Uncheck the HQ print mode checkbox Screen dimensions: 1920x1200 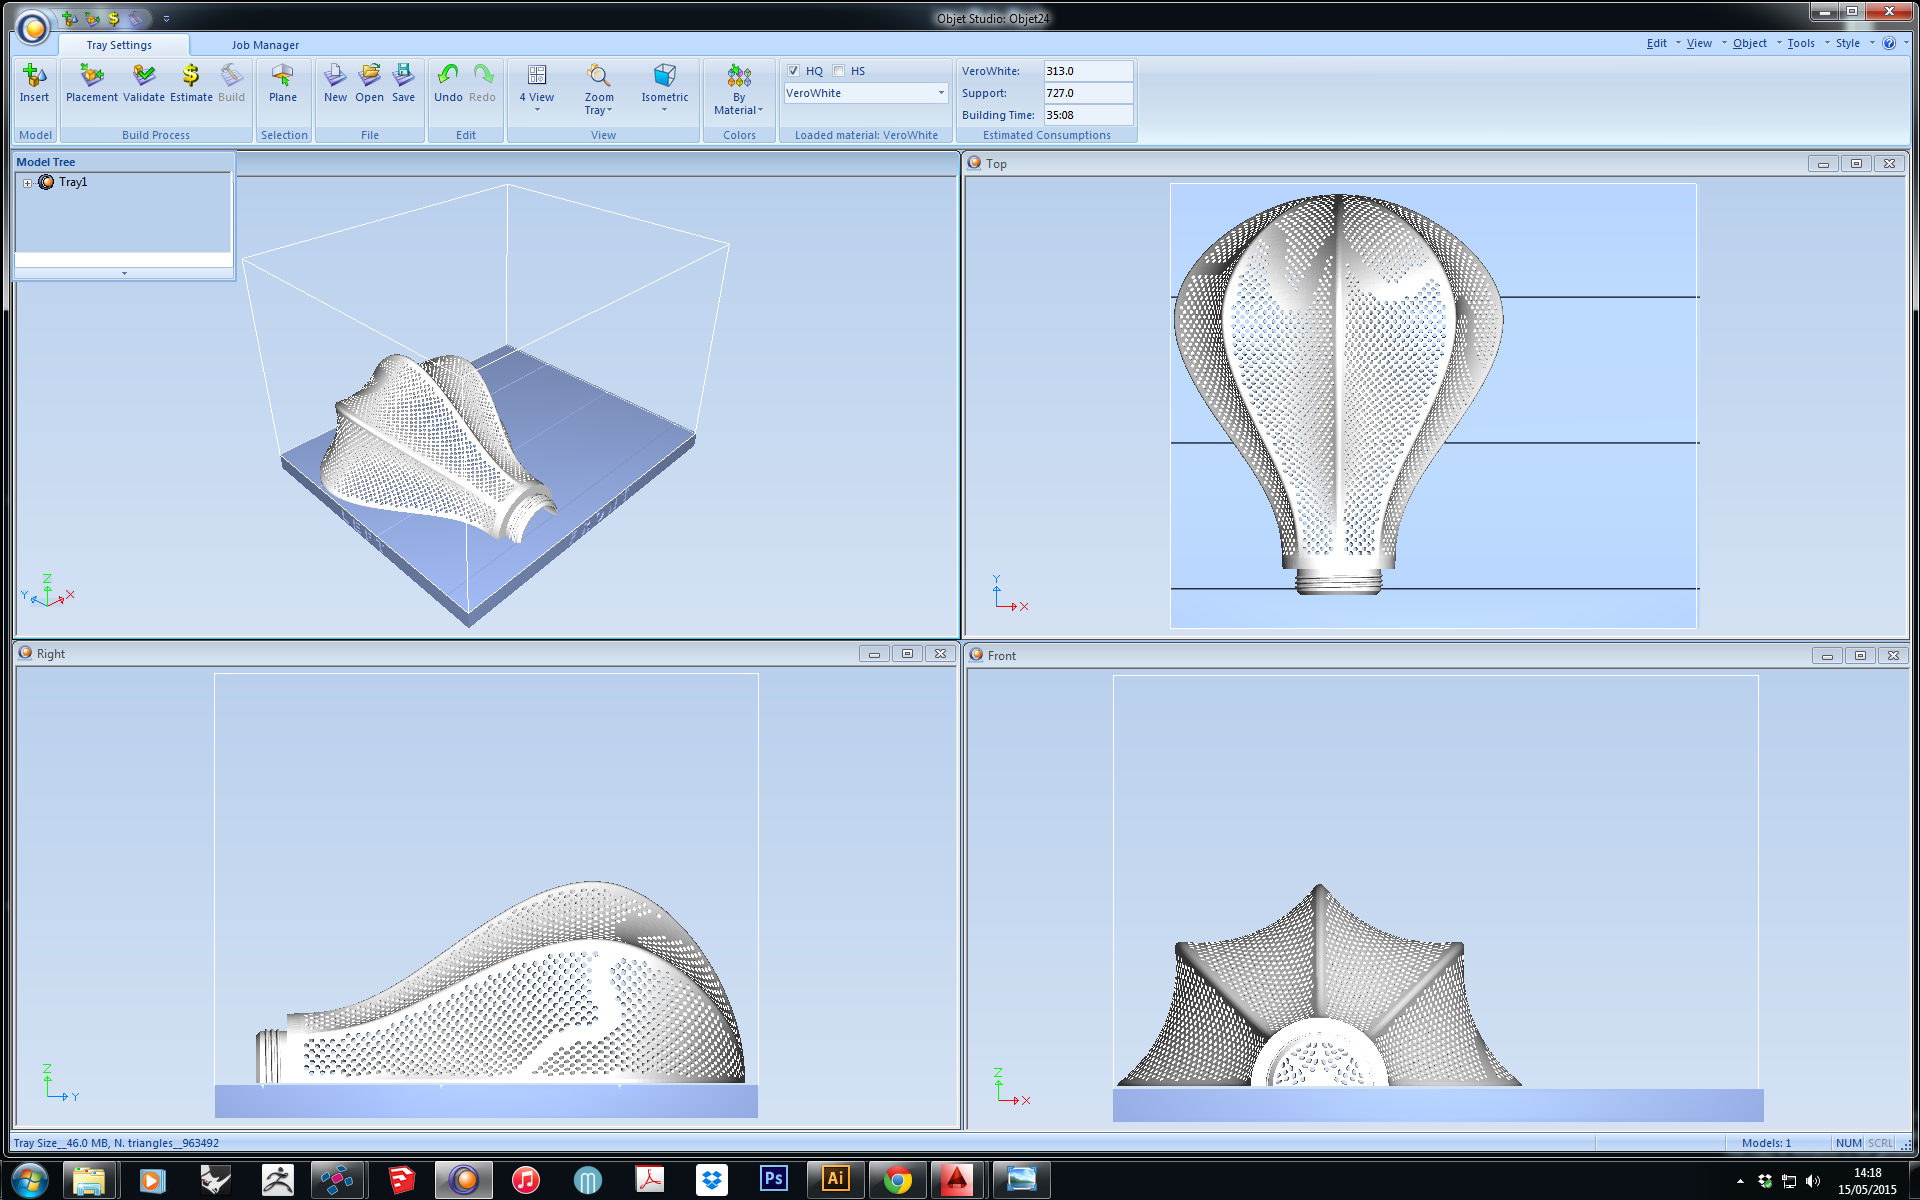(x=793, y=71)
